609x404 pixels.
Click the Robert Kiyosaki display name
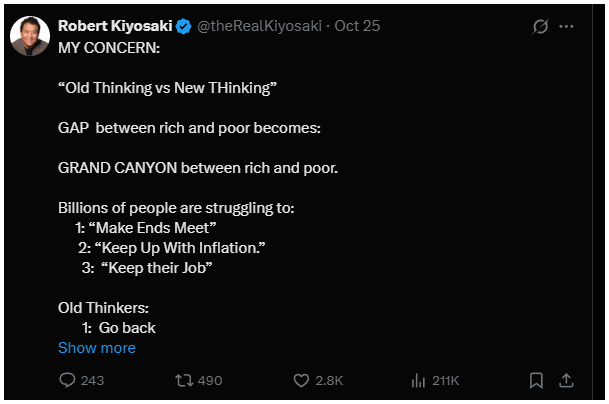click(x=115, y=26)
